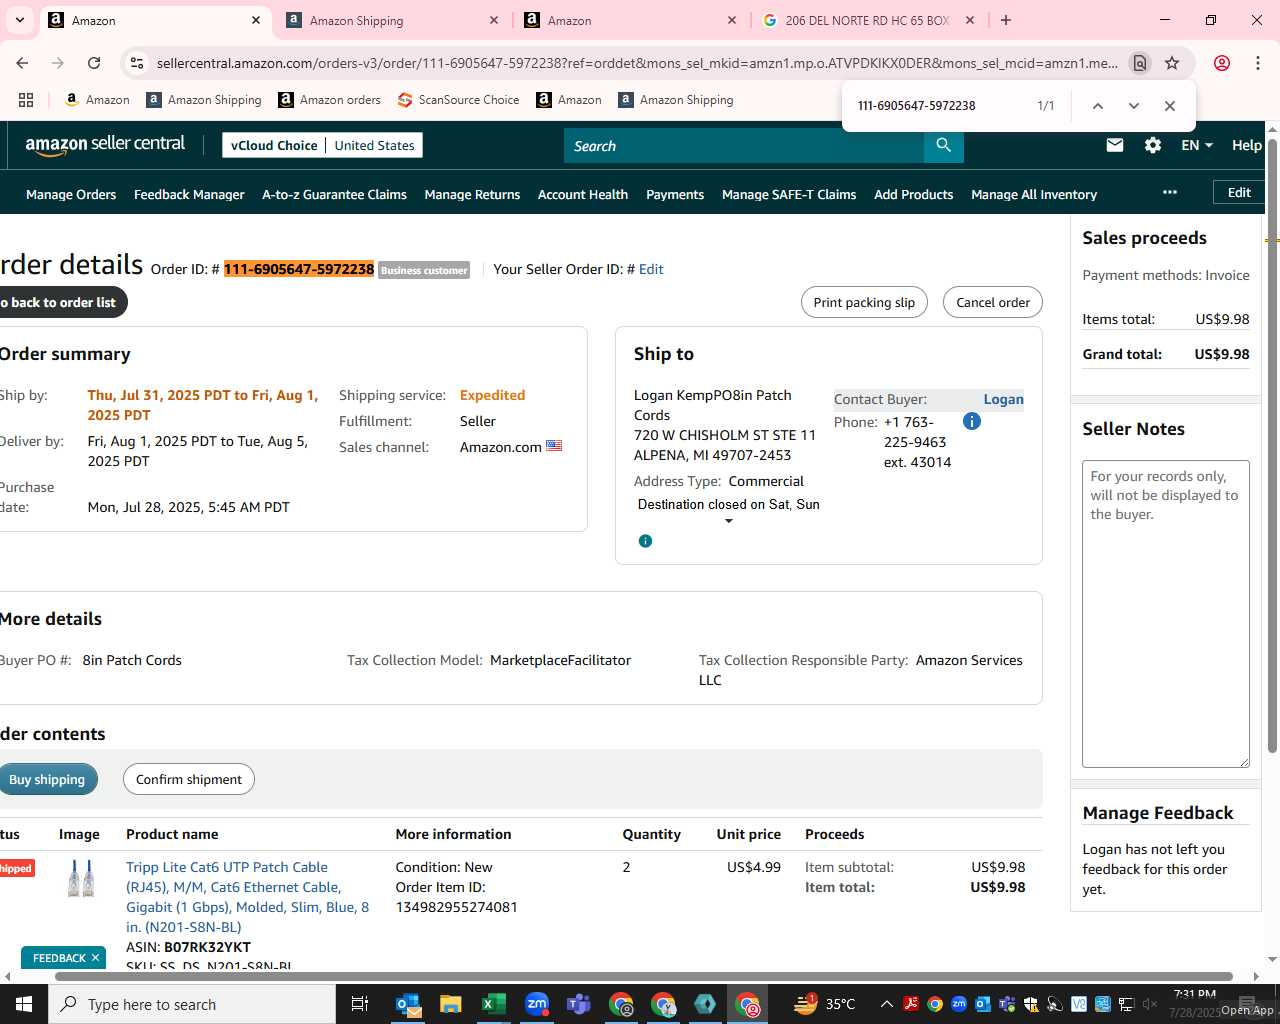Viewport: 1280px width, 1024px height.
Task: Click the phone number info icon
Action: (x=971, y=421)
